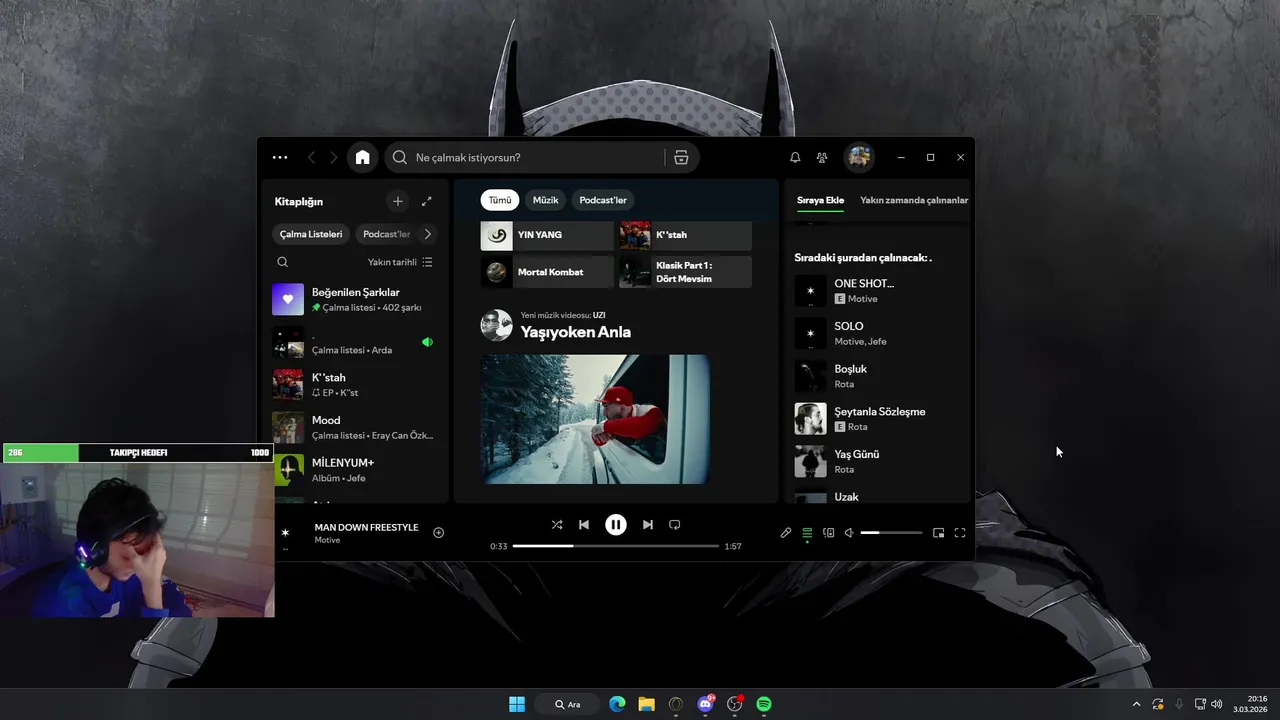Viewport: 1280px width, 720px height.
Task: Open the Mortal Kombat shortcut card
Action: [547, 272]
